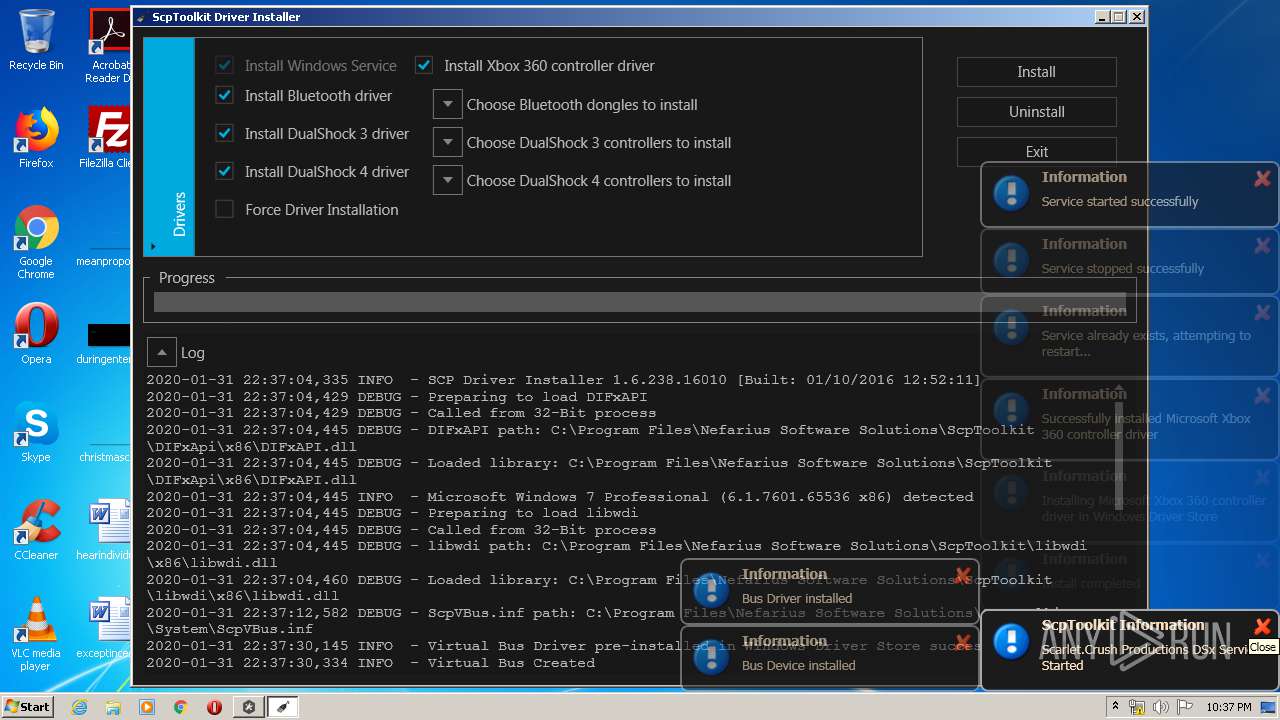Image resolution: width=1280 pixels, height=720 pixels.
Task: Uncheck Install DualShock 3 driver
Action: 224,133
